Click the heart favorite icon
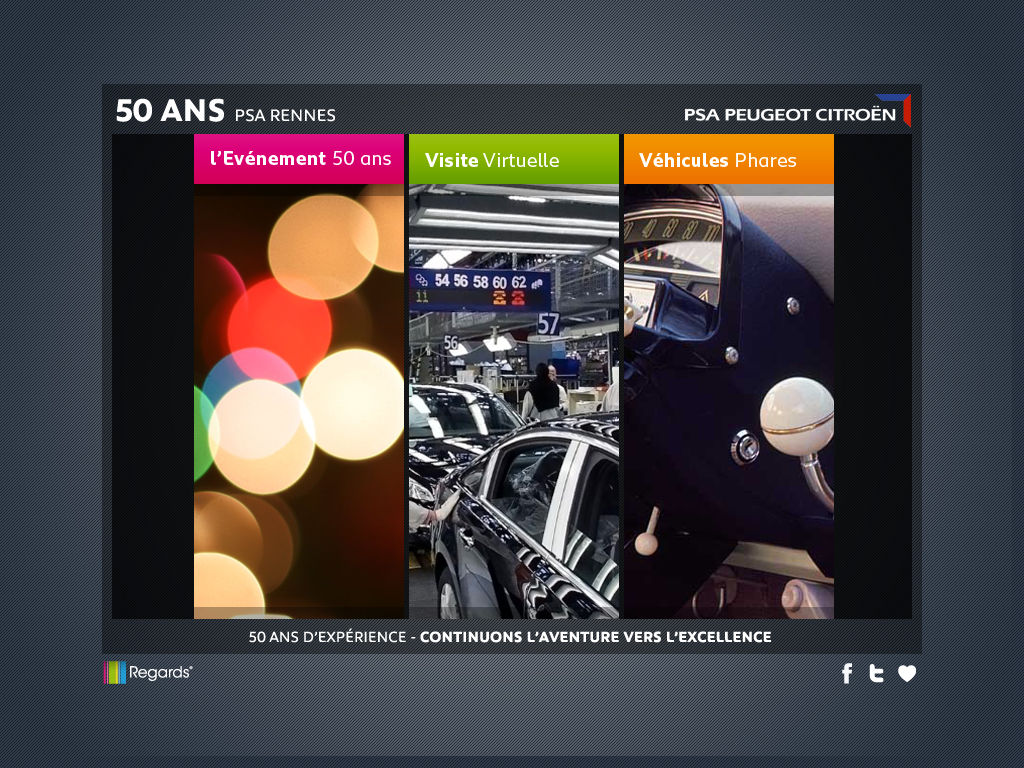 907,674
